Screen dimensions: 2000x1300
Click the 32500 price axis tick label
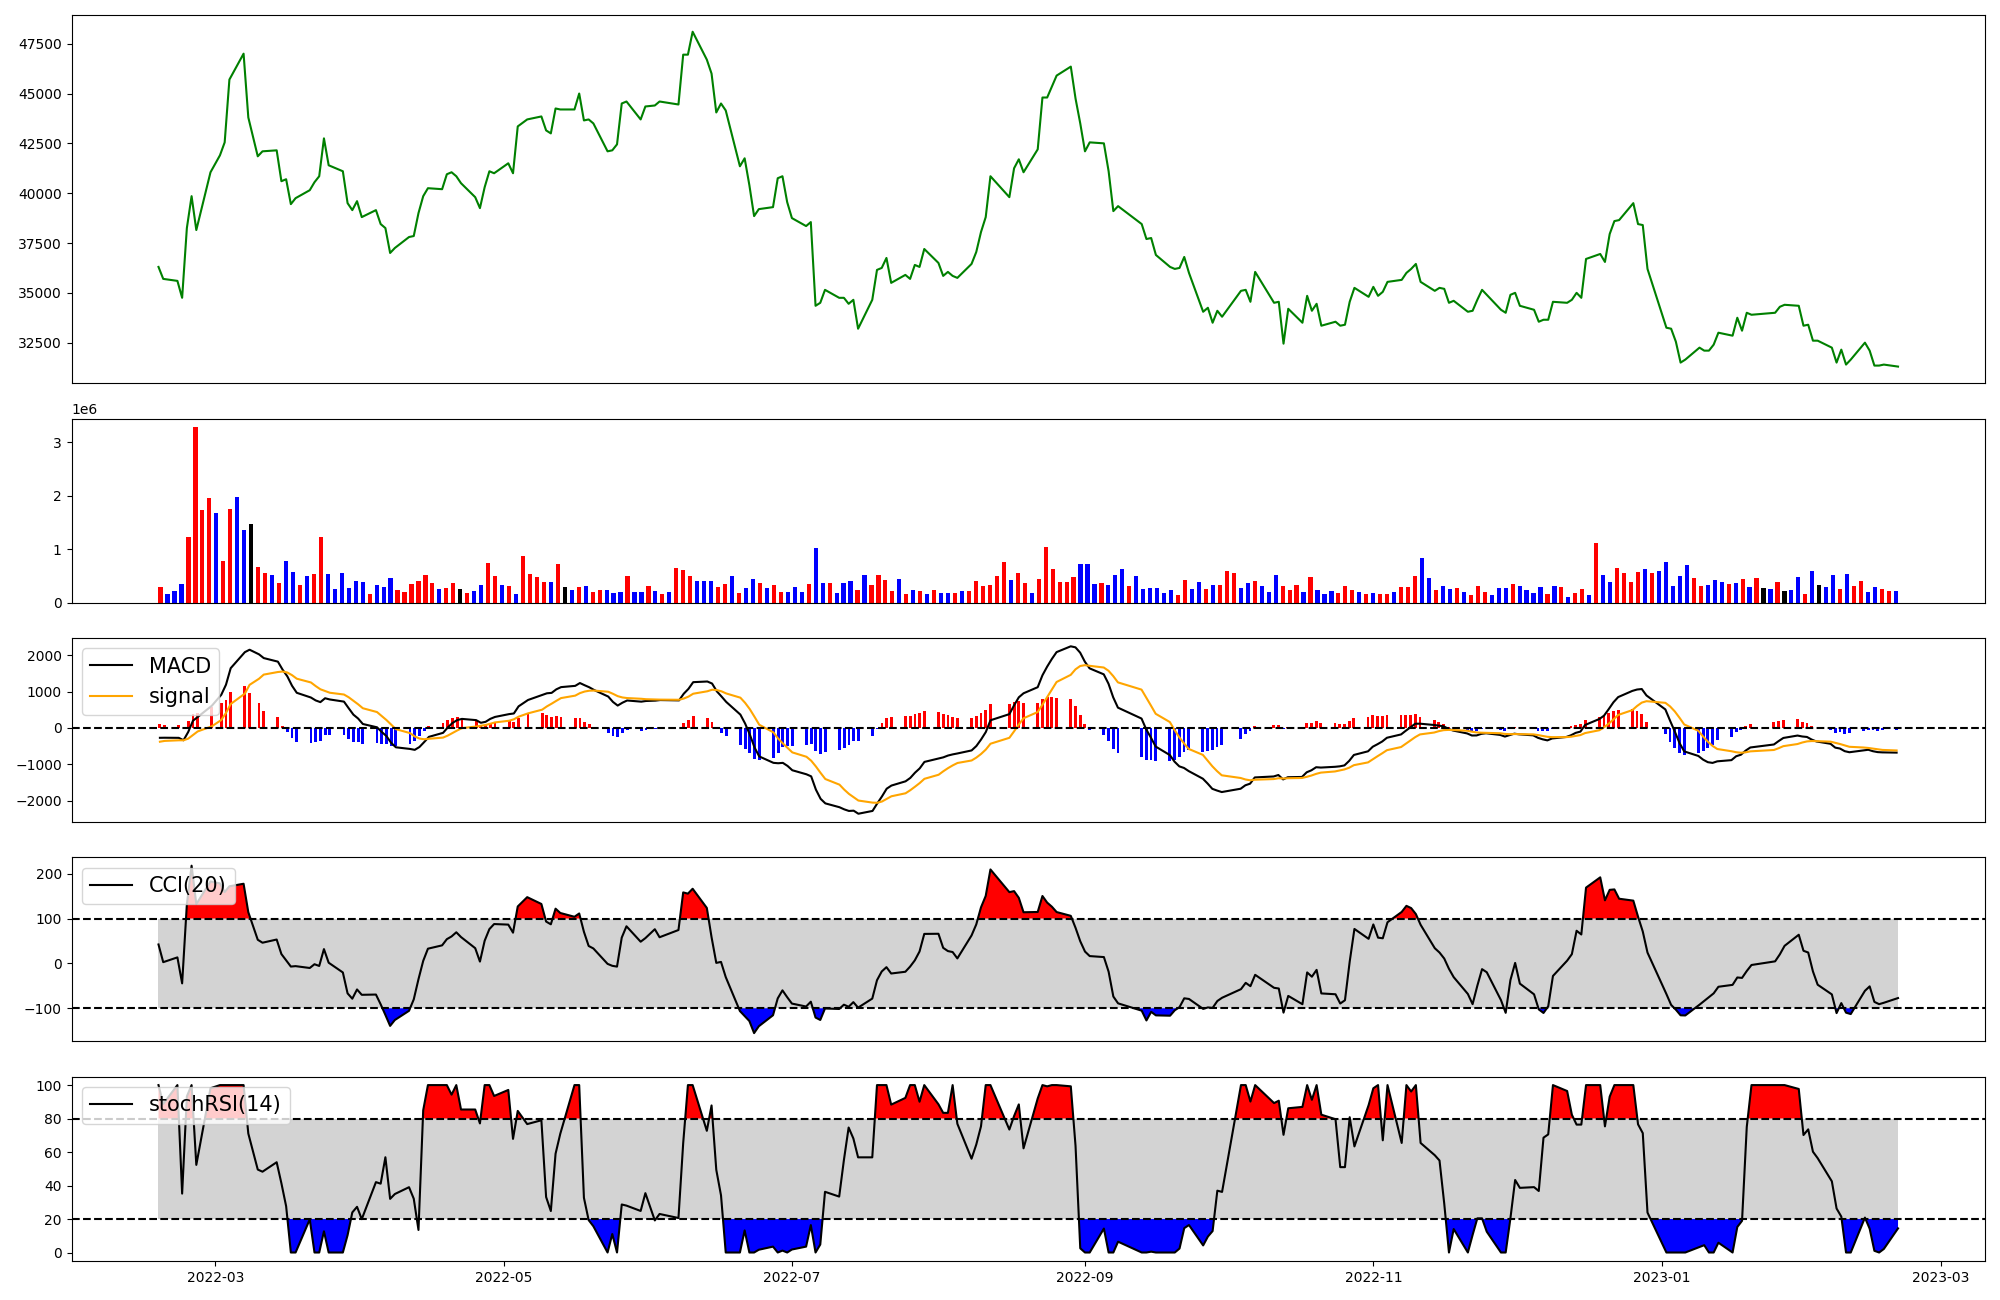coord(40,343)
